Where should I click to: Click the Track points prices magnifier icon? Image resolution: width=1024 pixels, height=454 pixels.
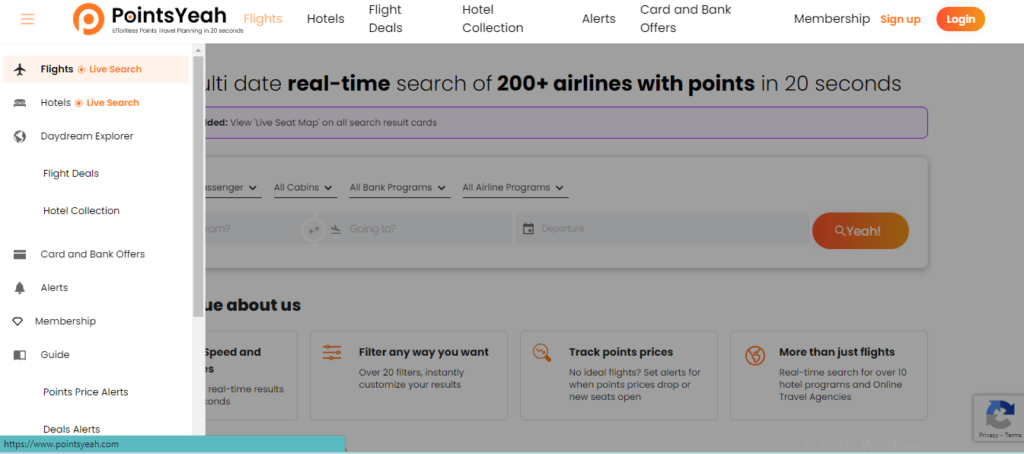point(541,352)
